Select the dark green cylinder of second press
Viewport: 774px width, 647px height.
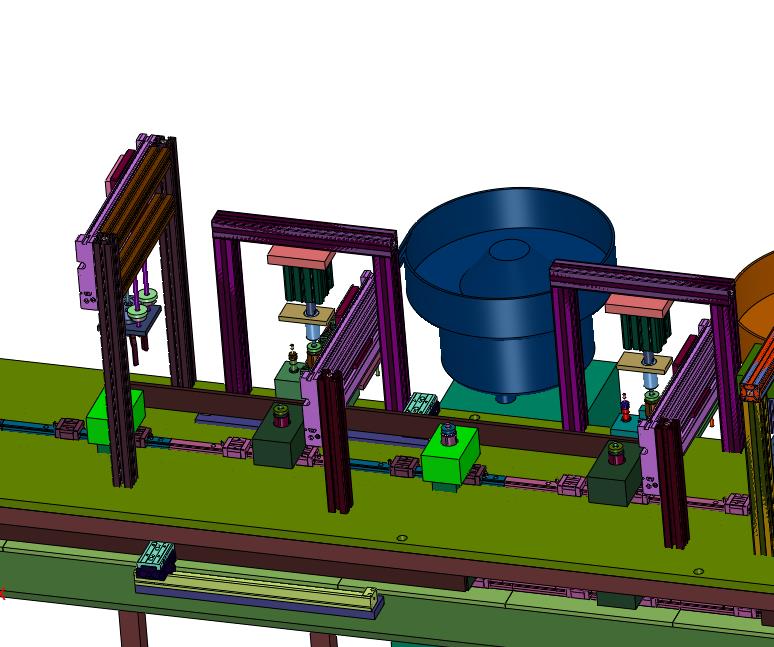click(x=645, y=333)
